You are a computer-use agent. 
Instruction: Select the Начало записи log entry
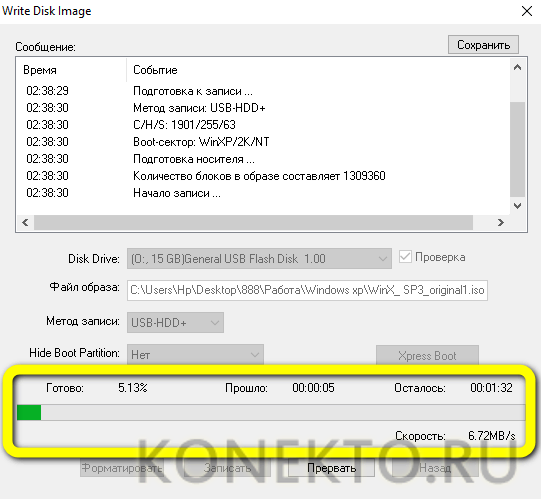click(x=177, y=193)
